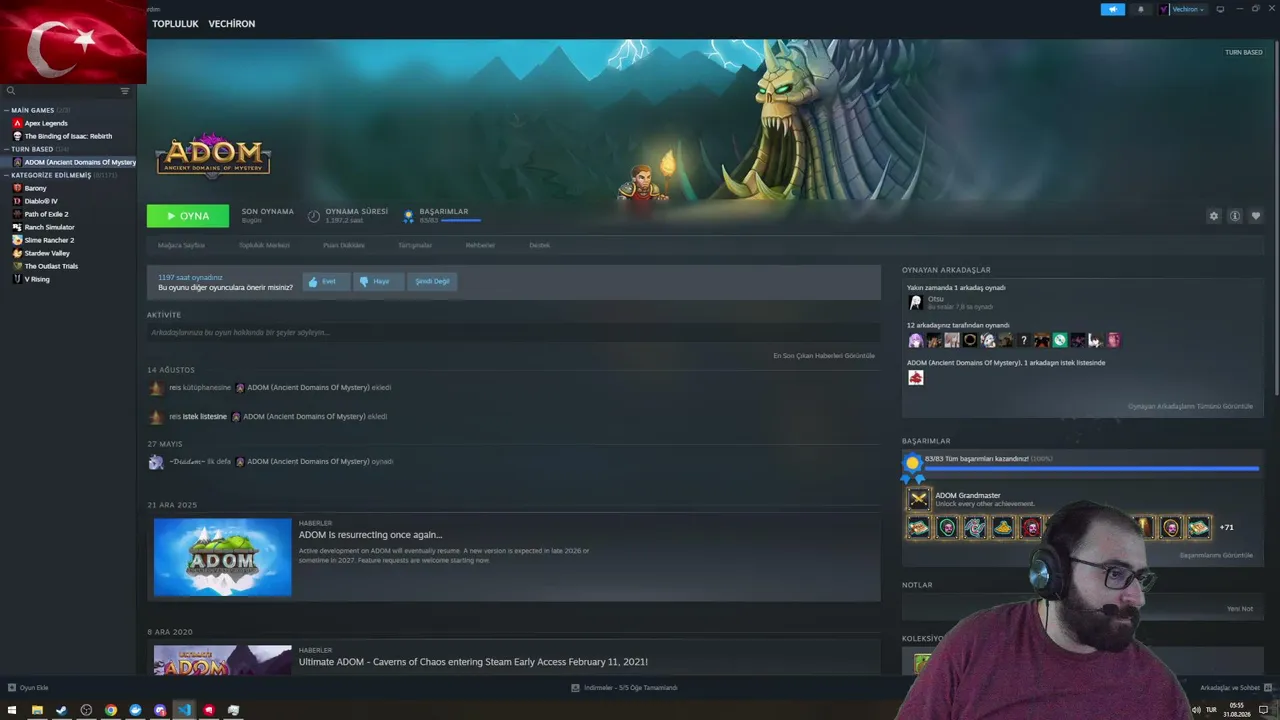Open the library filter options icon

click(125, 91)
